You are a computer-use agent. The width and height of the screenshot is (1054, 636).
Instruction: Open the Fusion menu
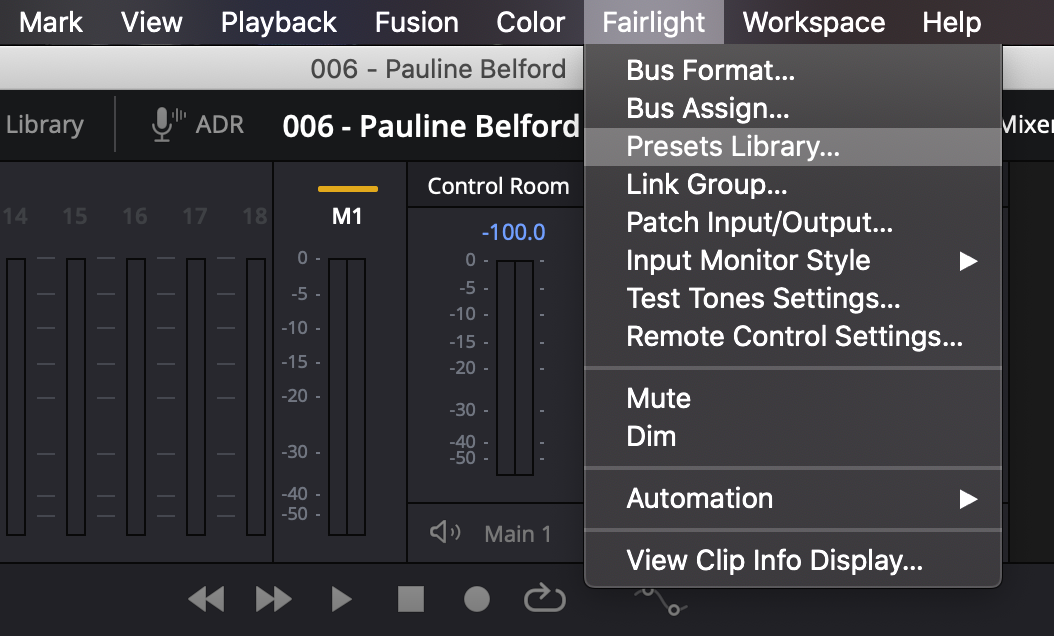[416, 22]
